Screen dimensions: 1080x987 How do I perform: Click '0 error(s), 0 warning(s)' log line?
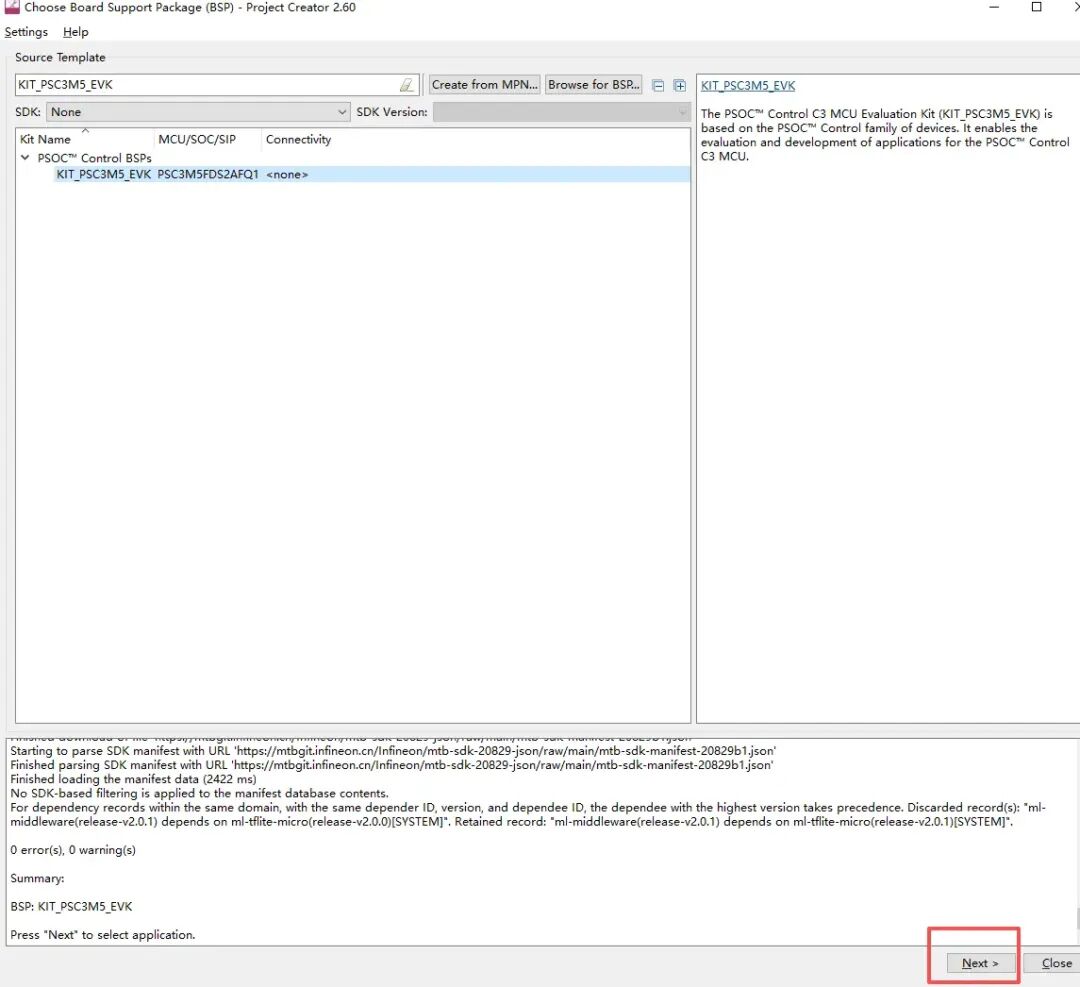tap(73, 850)
